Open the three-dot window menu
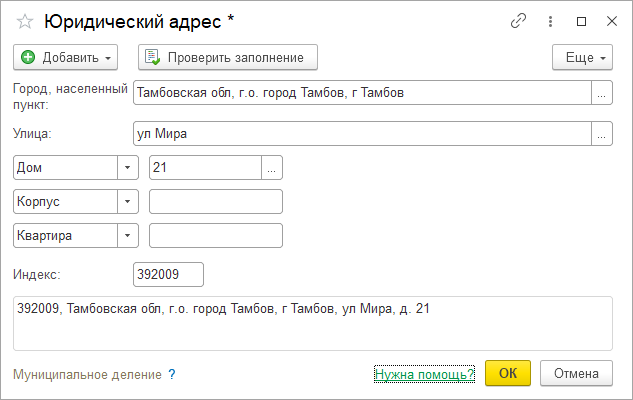 [550, 20]
